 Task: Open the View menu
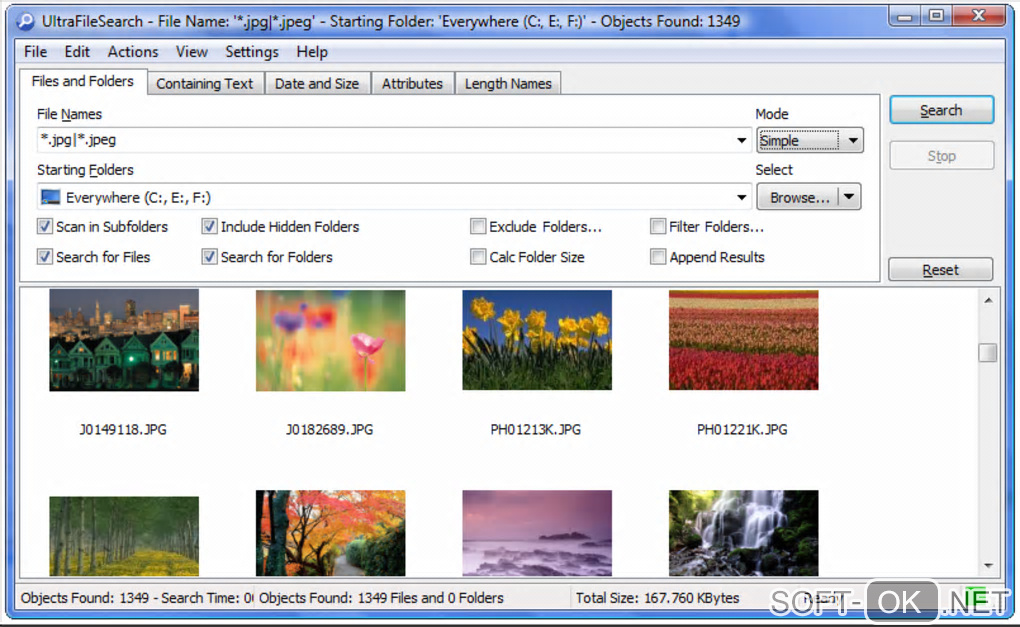[191, 52]
